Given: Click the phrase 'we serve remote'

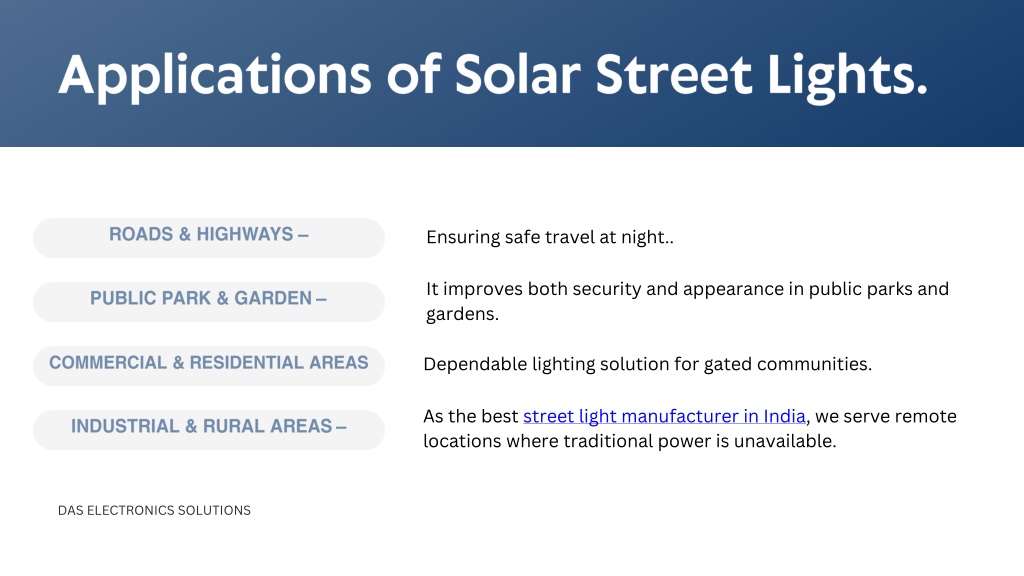Looking at the screenshot, I should pos(886,416).
